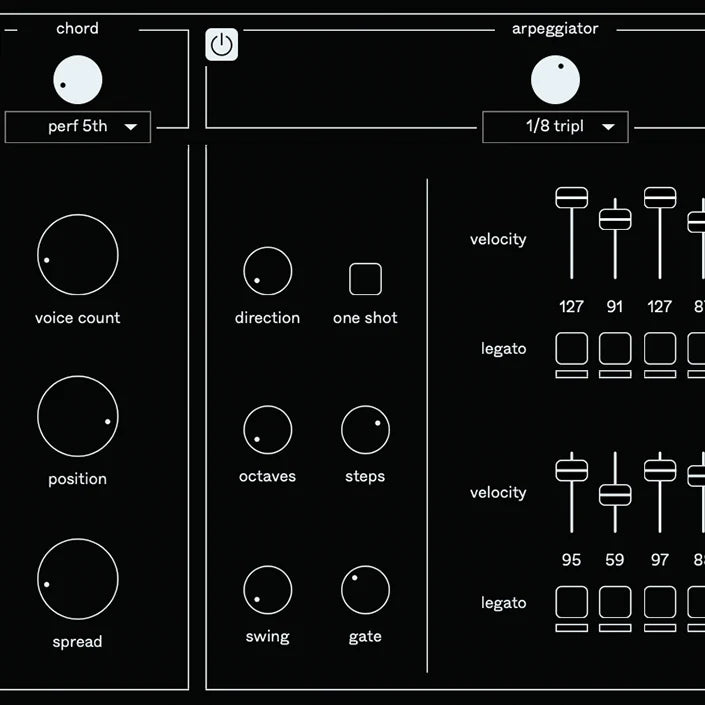Toggle first legato box in top row
Image resolution: width=705 pixels, height=705 pixels.
tap(571, 349)
